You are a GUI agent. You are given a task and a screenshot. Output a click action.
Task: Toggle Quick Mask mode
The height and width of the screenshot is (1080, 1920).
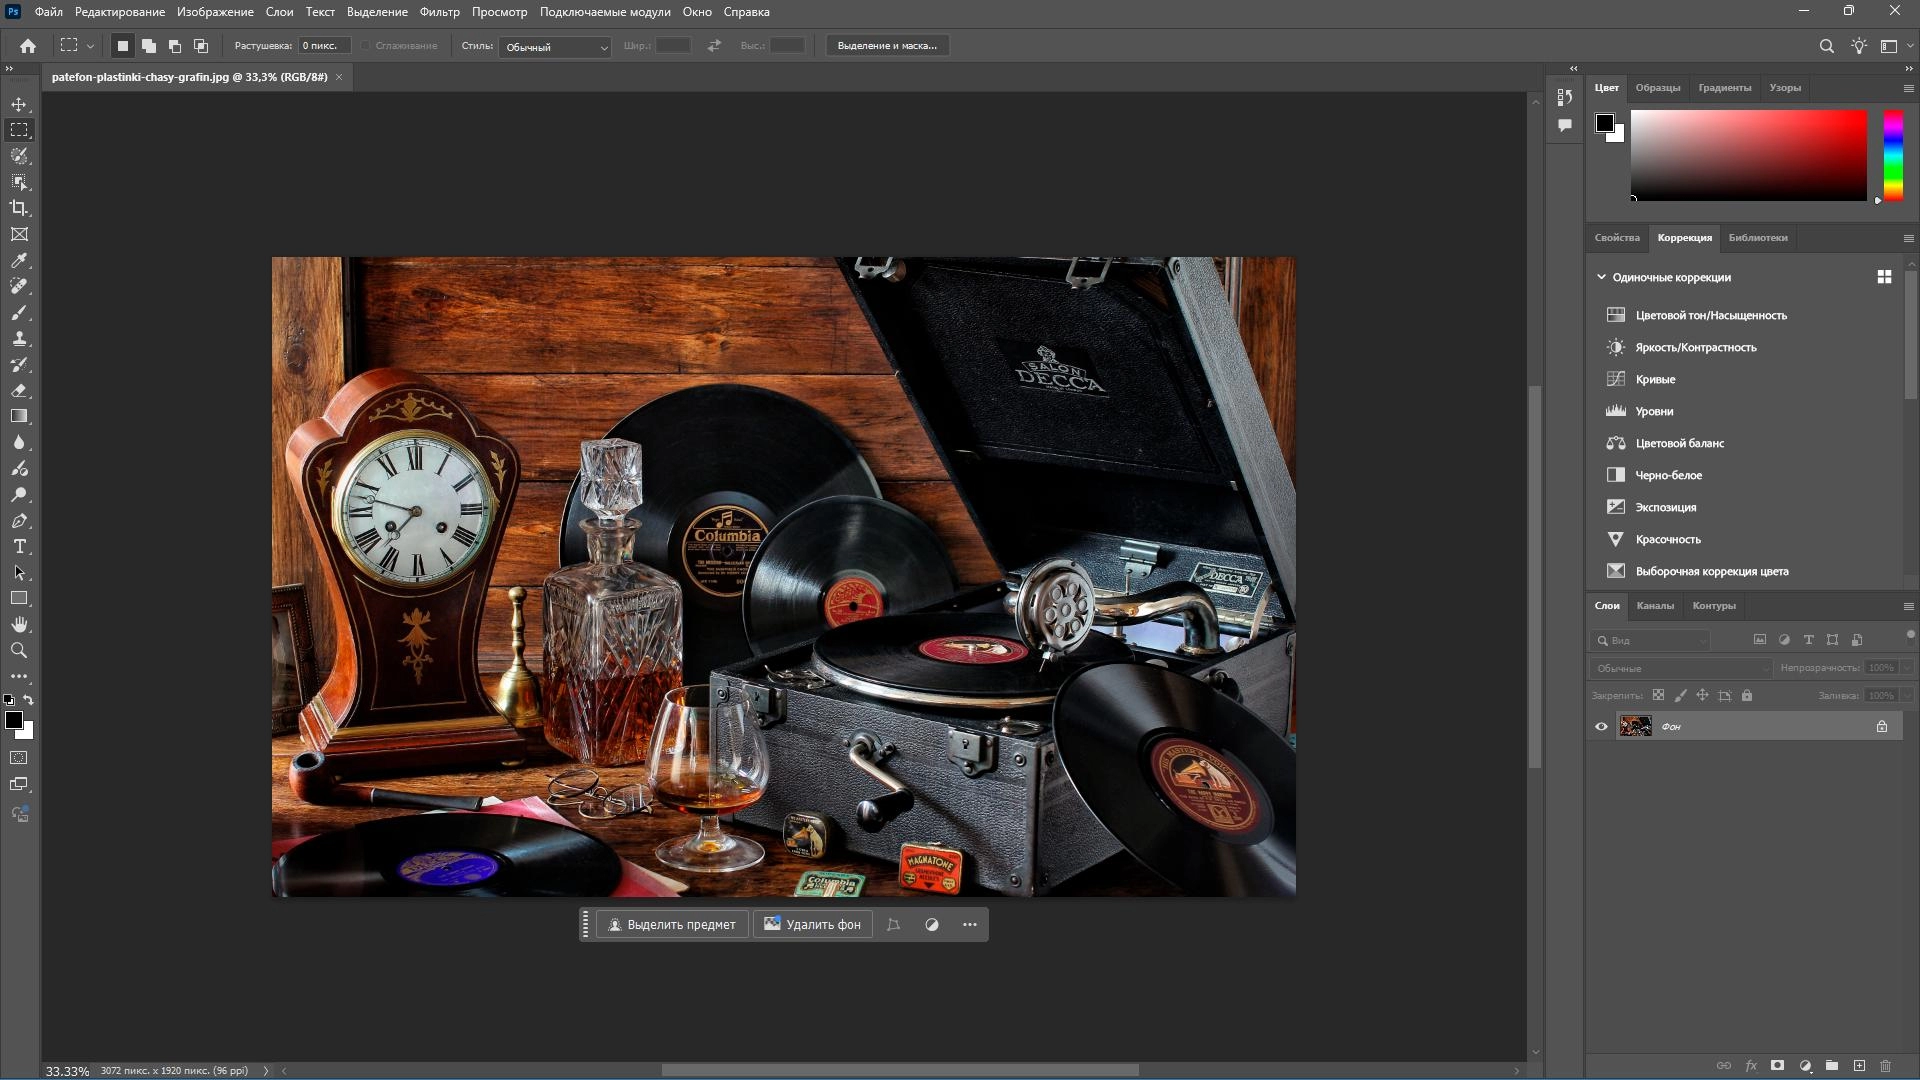(19, 758)
